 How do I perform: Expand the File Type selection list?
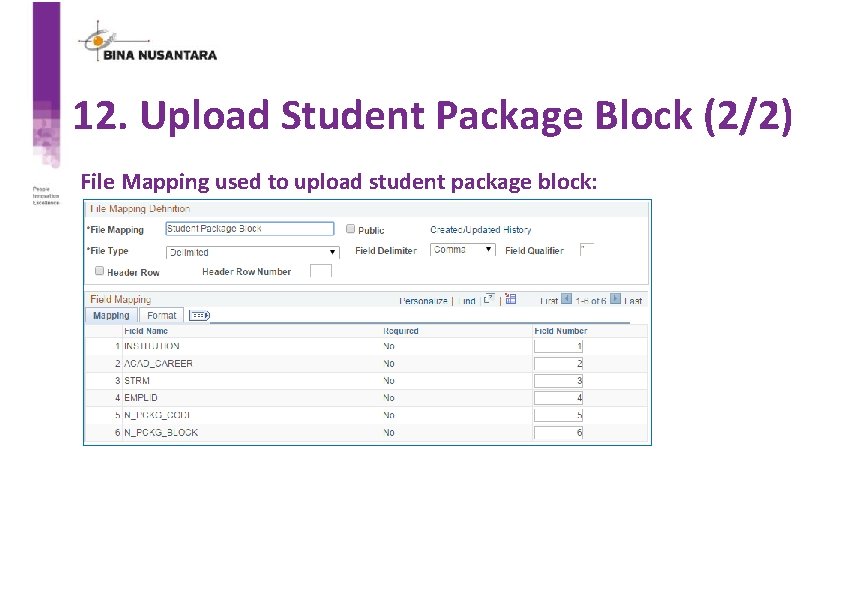[331, 252]
